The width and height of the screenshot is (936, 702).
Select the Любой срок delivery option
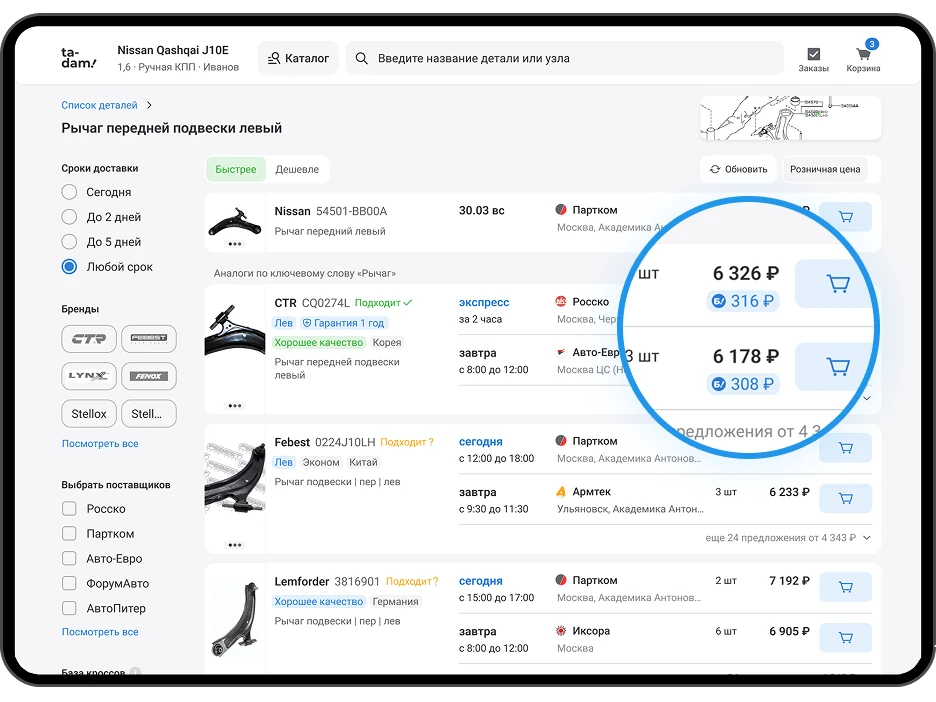[69, 267]
